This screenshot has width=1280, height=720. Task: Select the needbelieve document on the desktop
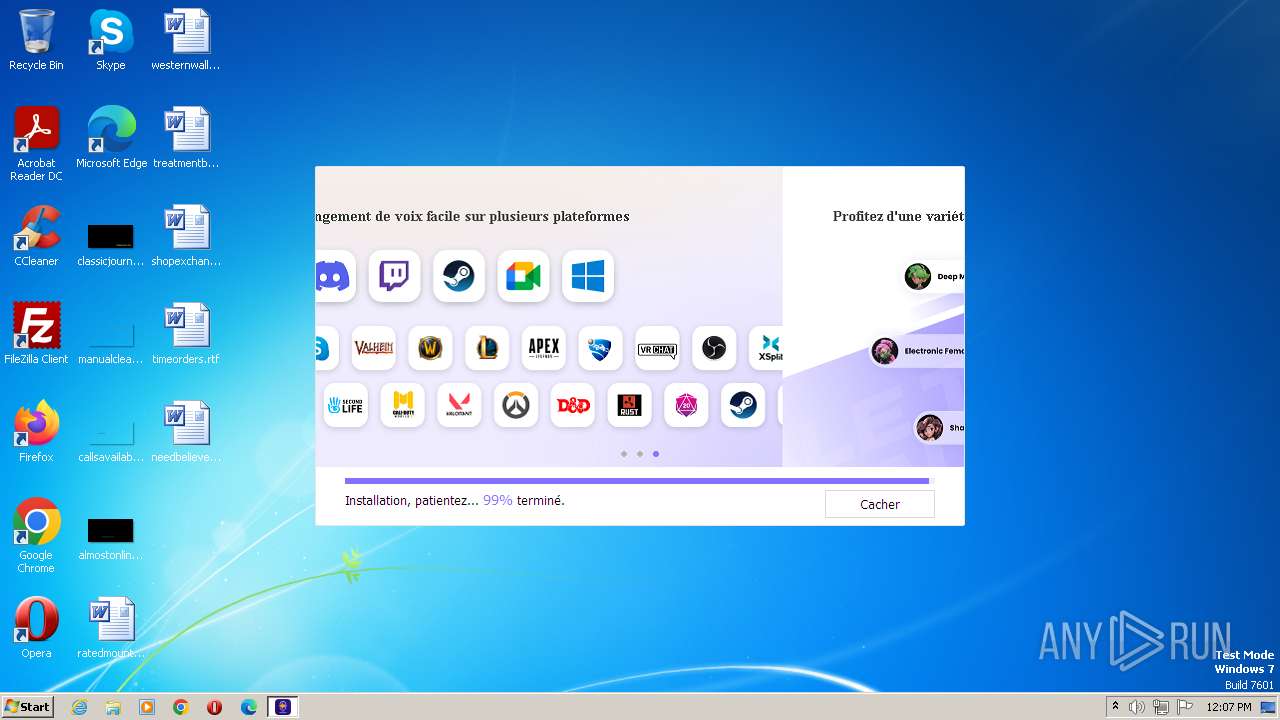pos(186,432)
